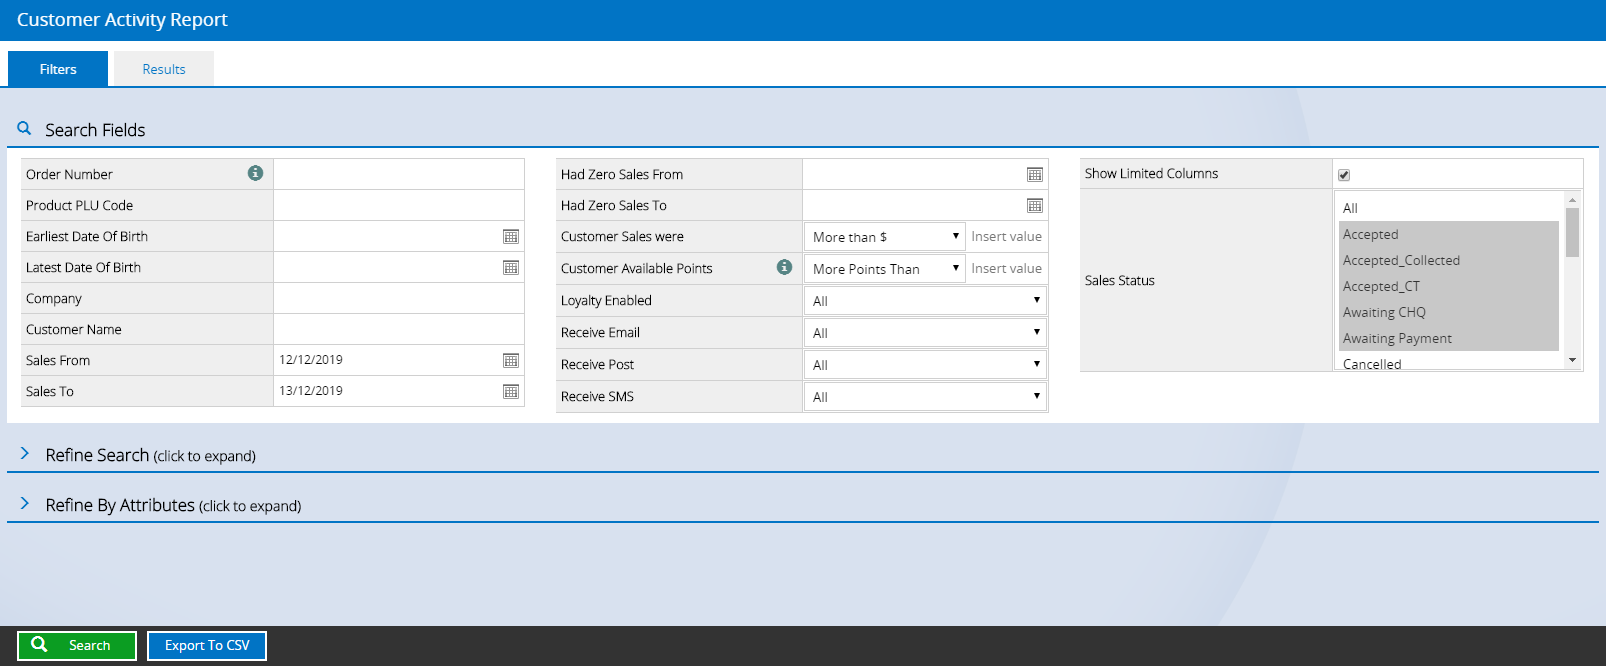Click the Sales Status list scroll-down arrow

1572,360
